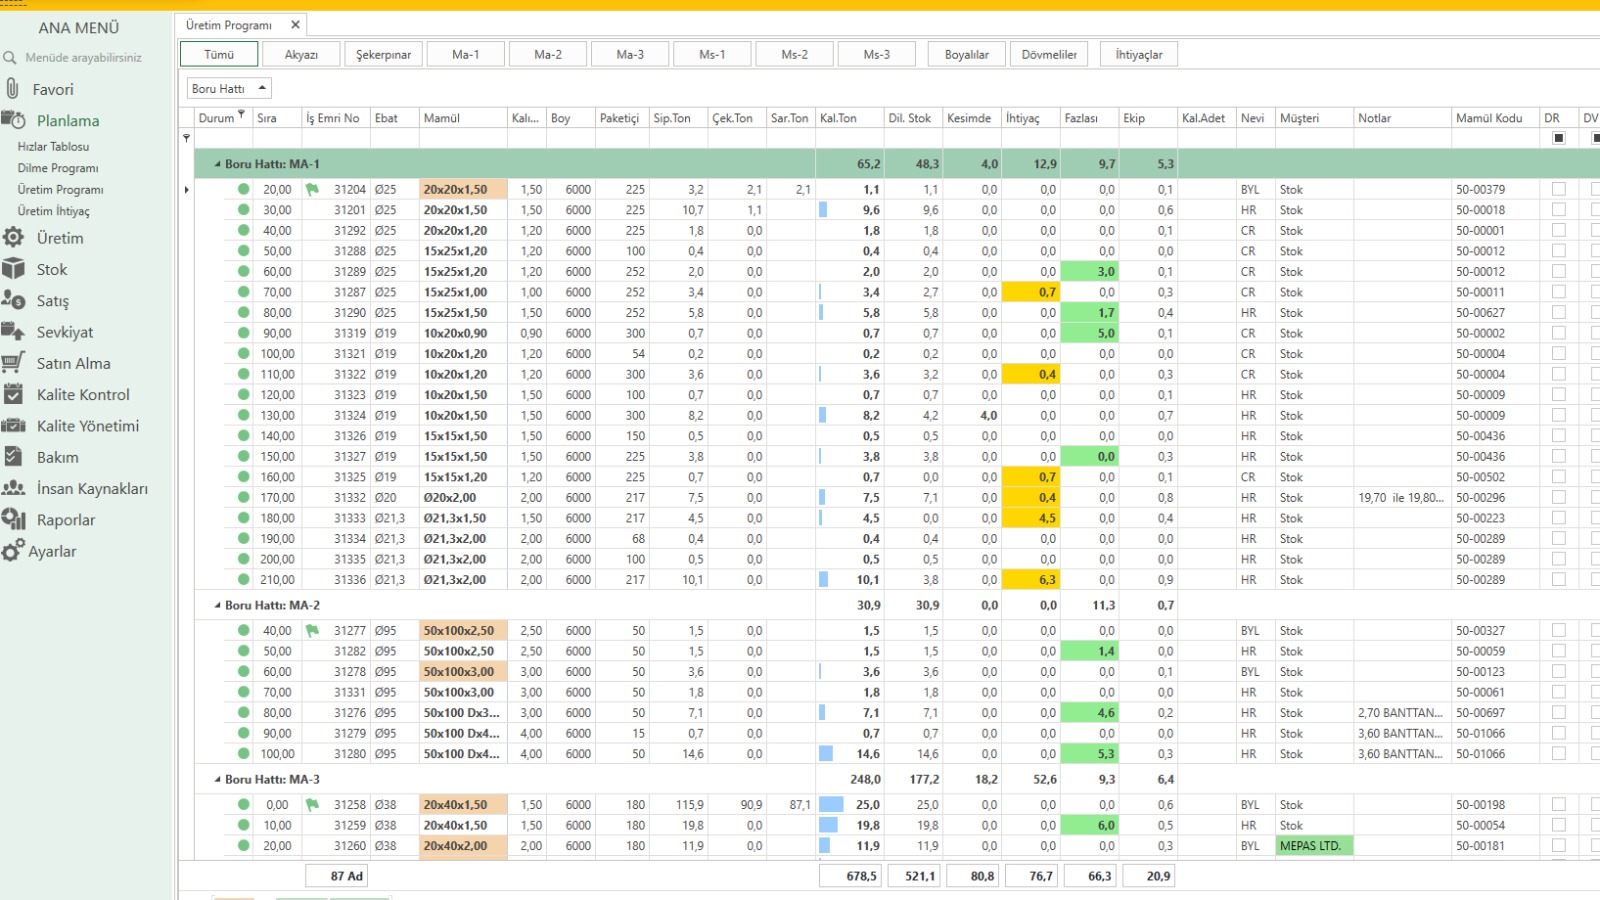This screenshot has height=900, width=1600.
Task: Collapse the Boru Hattı: MA-2 group
Action: [217, 605]
